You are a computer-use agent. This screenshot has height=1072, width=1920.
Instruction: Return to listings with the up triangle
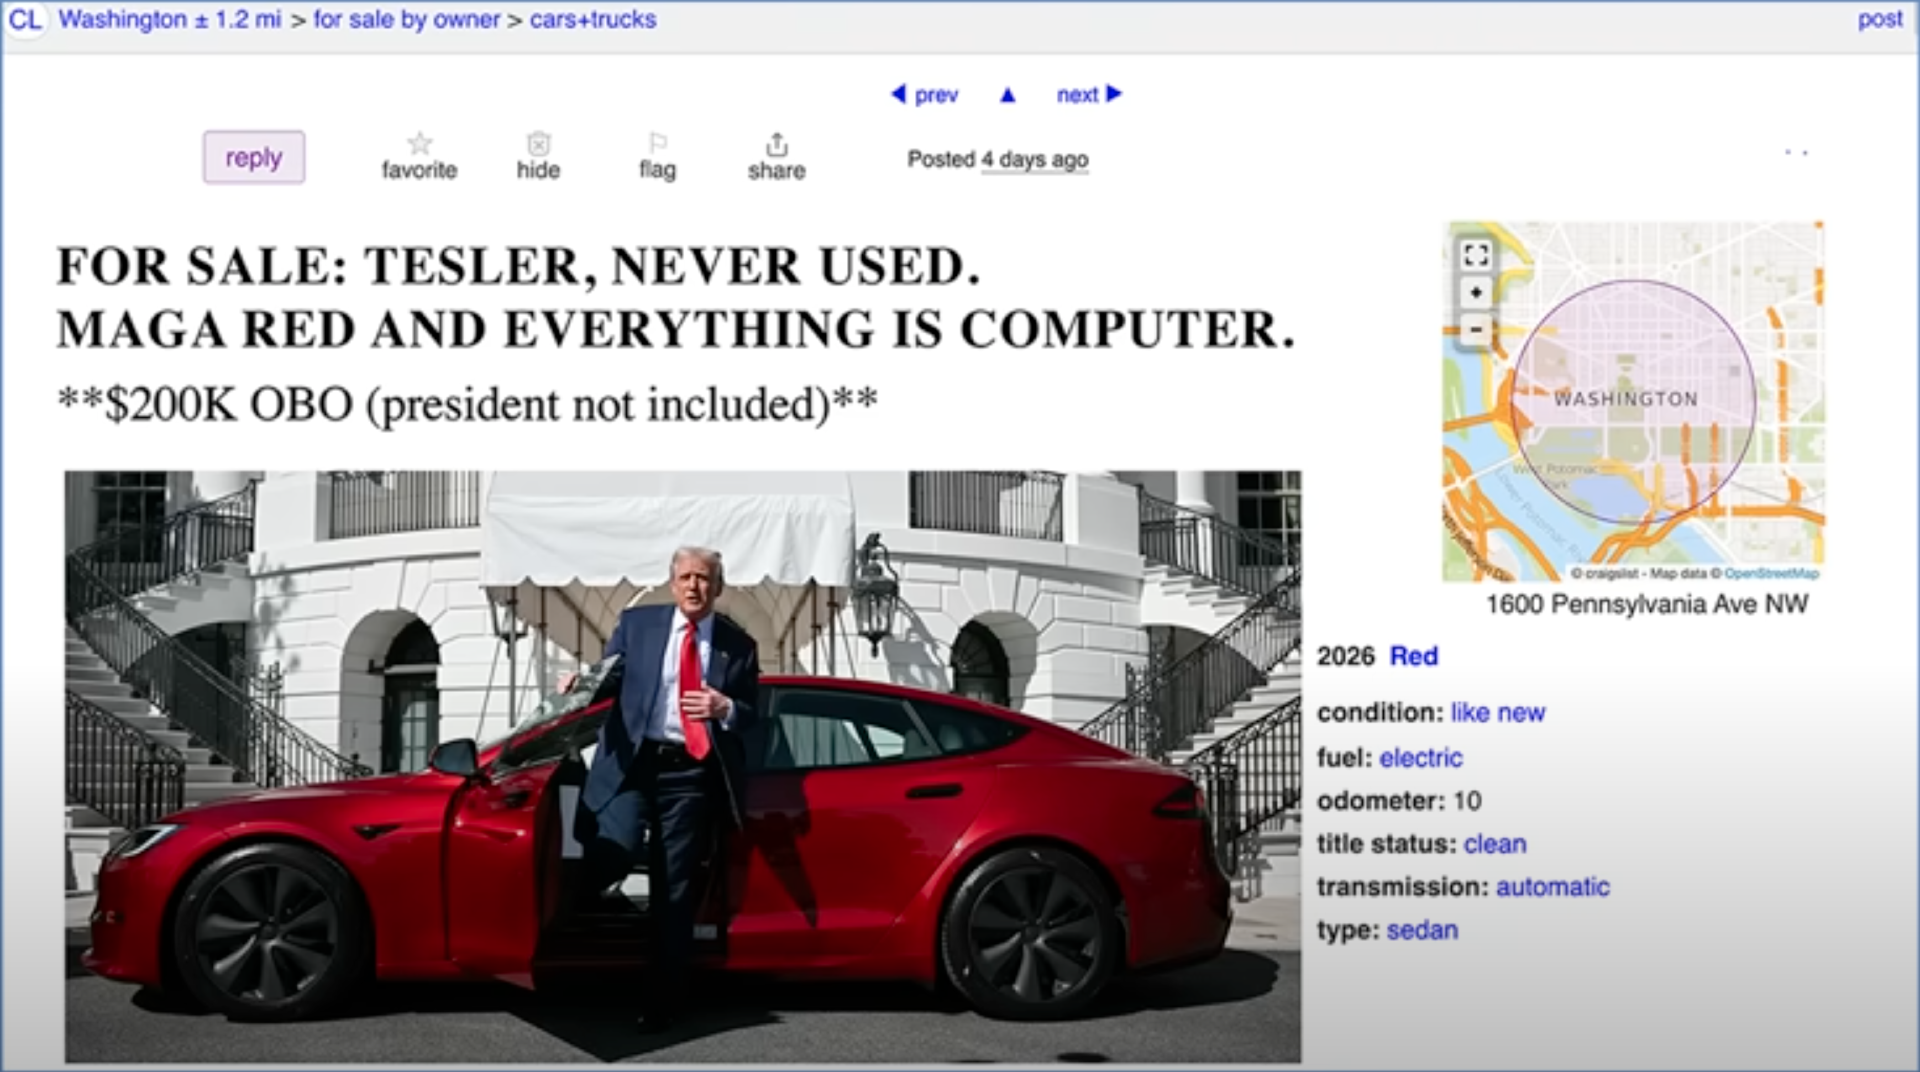point(1007,95)
